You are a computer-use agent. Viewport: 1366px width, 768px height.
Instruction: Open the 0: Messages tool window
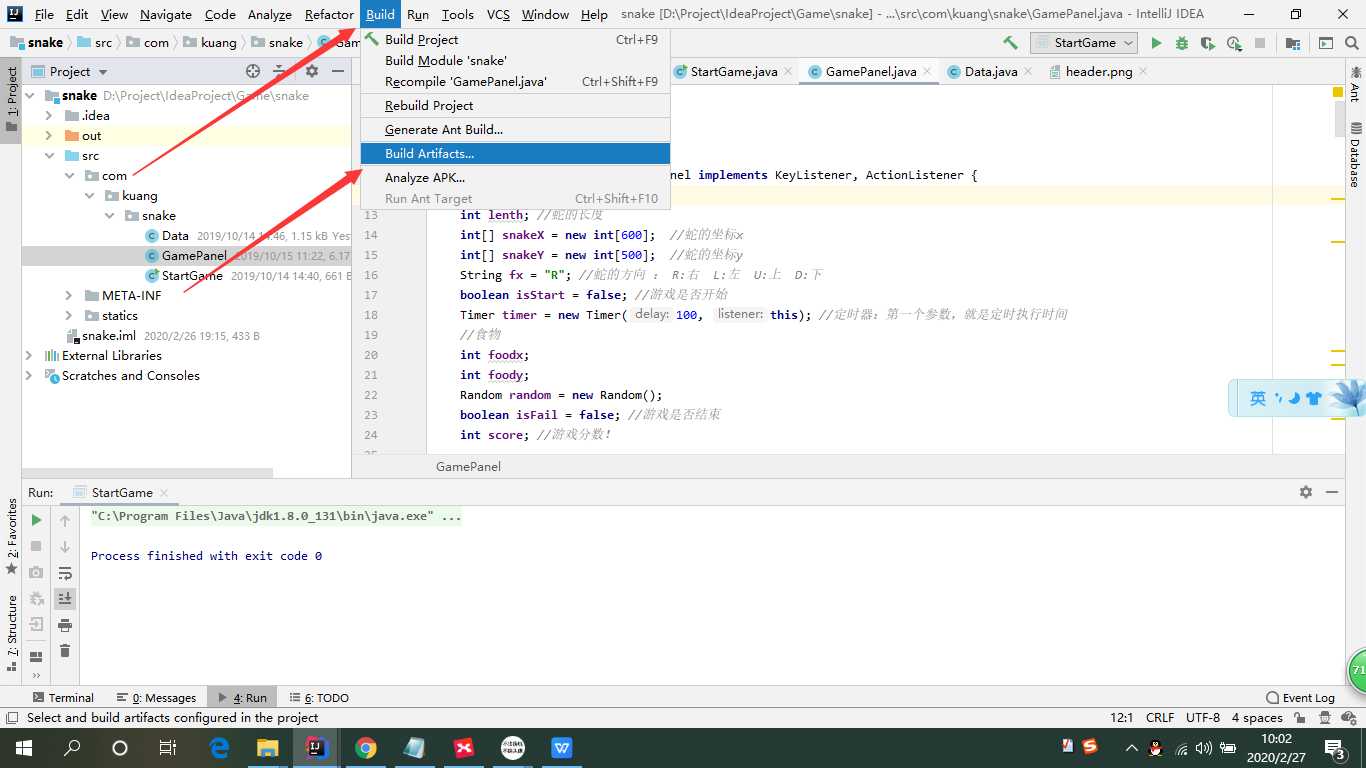[156, 698]
